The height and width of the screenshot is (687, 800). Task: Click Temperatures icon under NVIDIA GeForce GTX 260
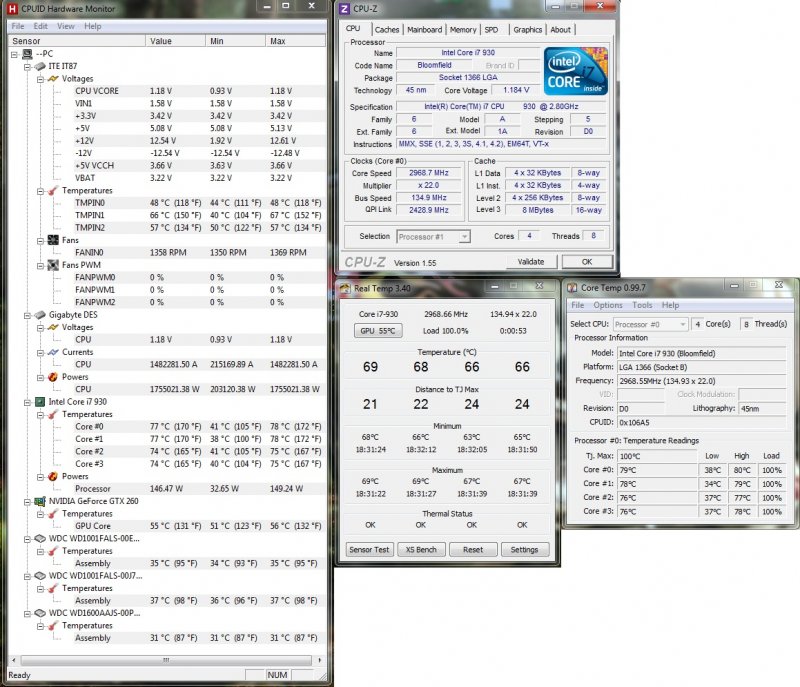(x=53, y=514)
